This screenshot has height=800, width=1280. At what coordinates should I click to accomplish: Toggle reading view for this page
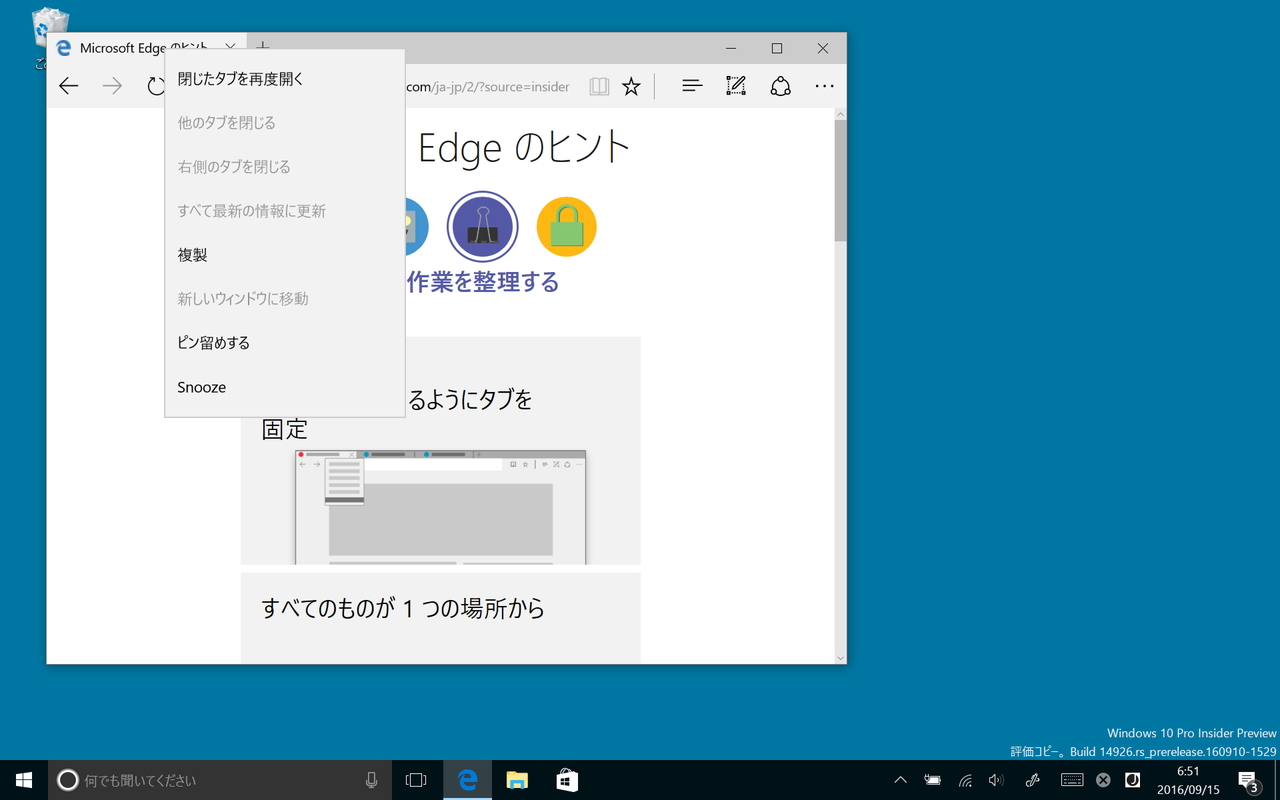pos(598,86)
